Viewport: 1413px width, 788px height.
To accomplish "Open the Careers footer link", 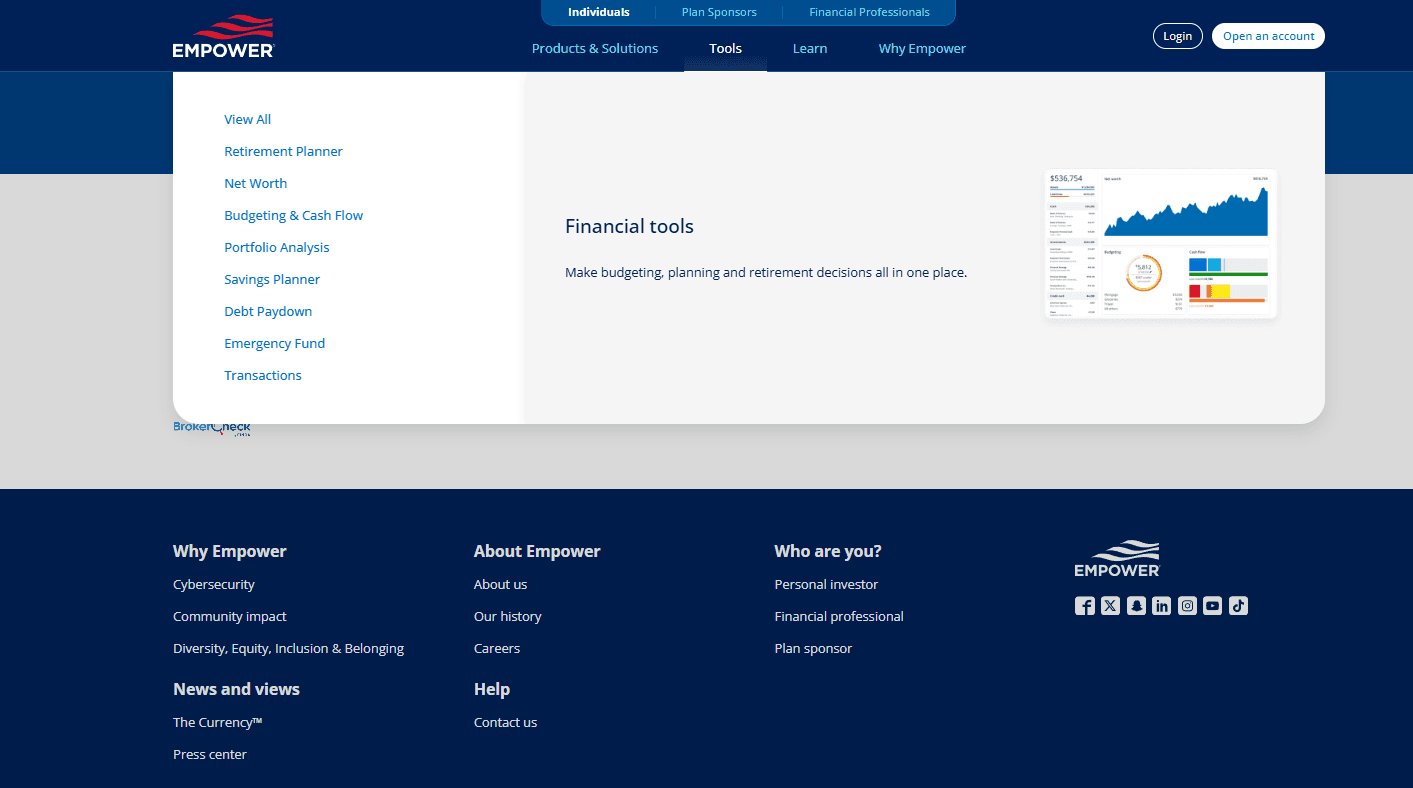I will click(497, 648).
